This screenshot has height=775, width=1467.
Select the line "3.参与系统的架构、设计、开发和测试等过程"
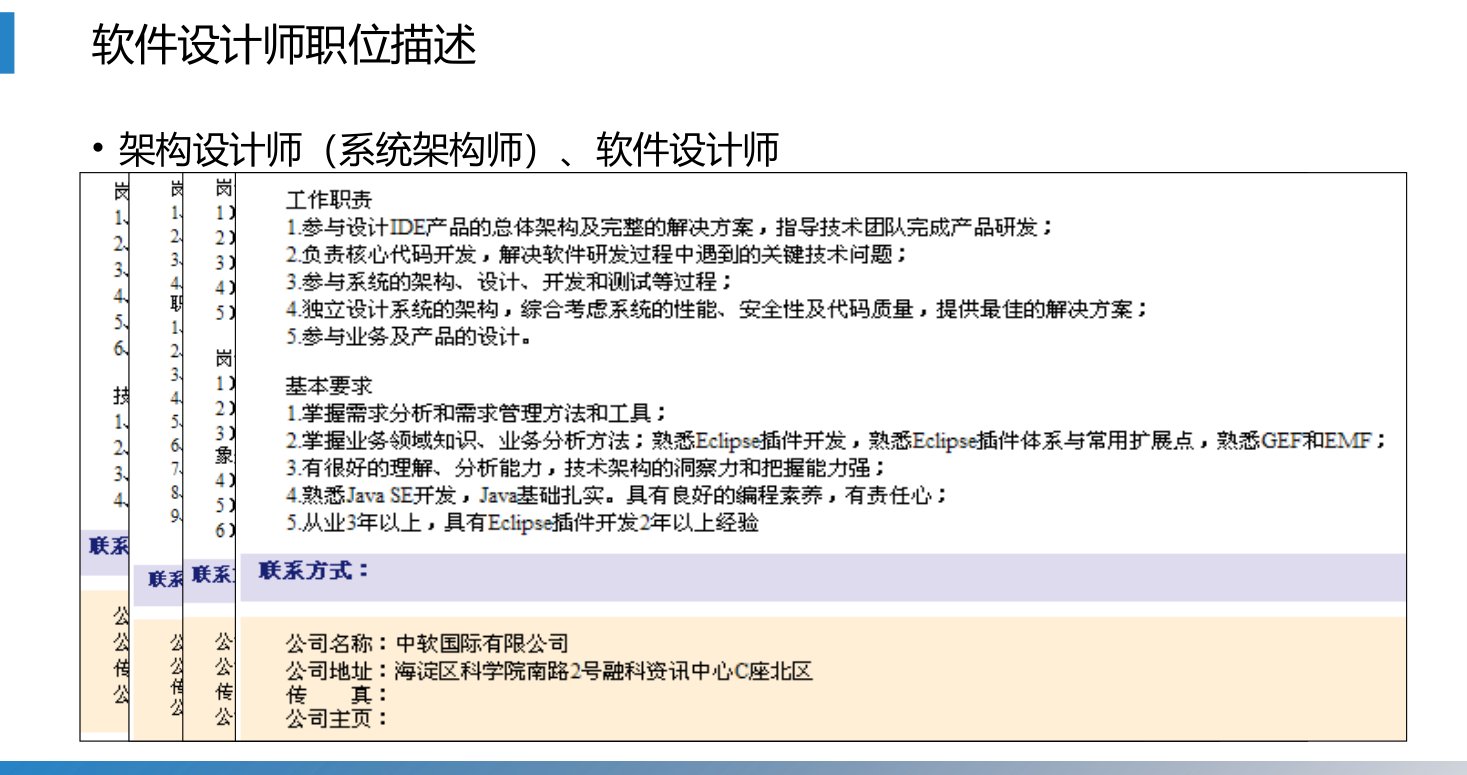[510, 282]
